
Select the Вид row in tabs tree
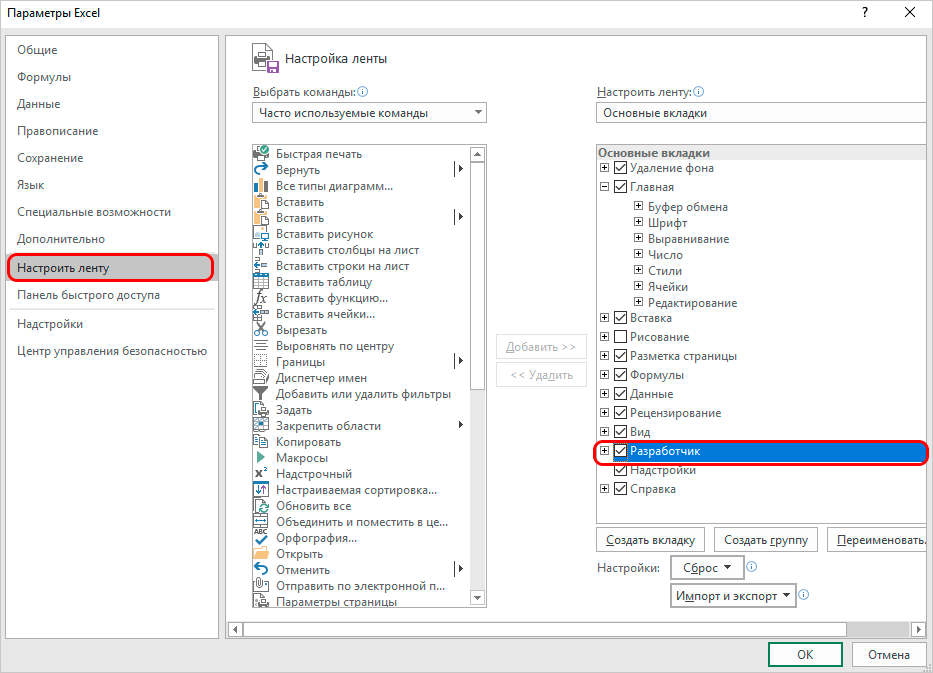[640, 431]
